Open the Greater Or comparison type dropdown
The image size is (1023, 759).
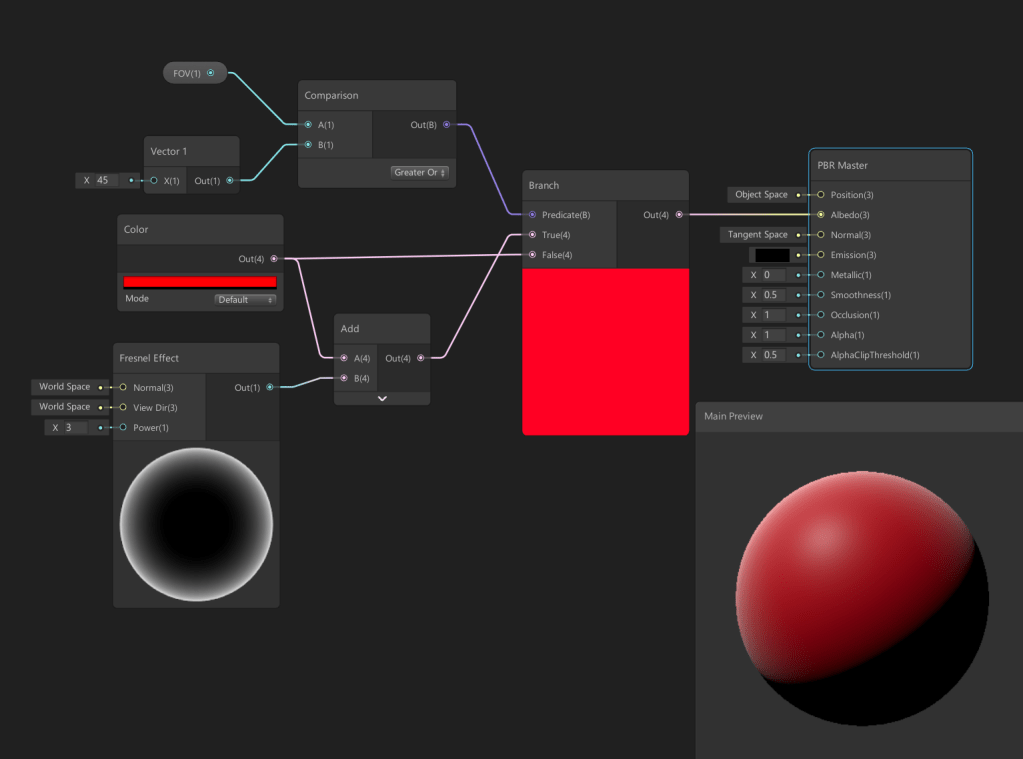click(420, 172)
